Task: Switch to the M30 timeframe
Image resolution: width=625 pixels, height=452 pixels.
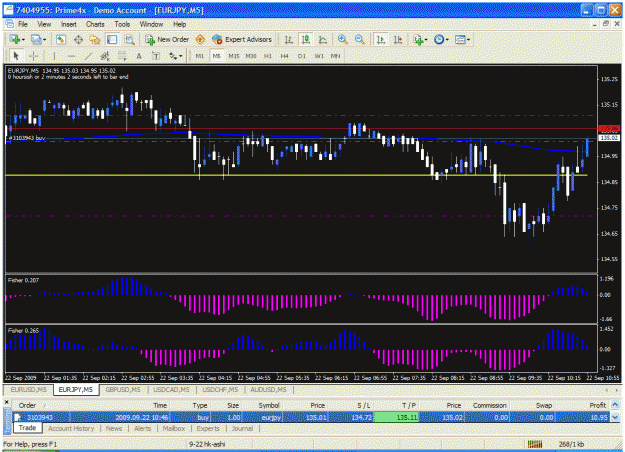Action: [251, 56]
